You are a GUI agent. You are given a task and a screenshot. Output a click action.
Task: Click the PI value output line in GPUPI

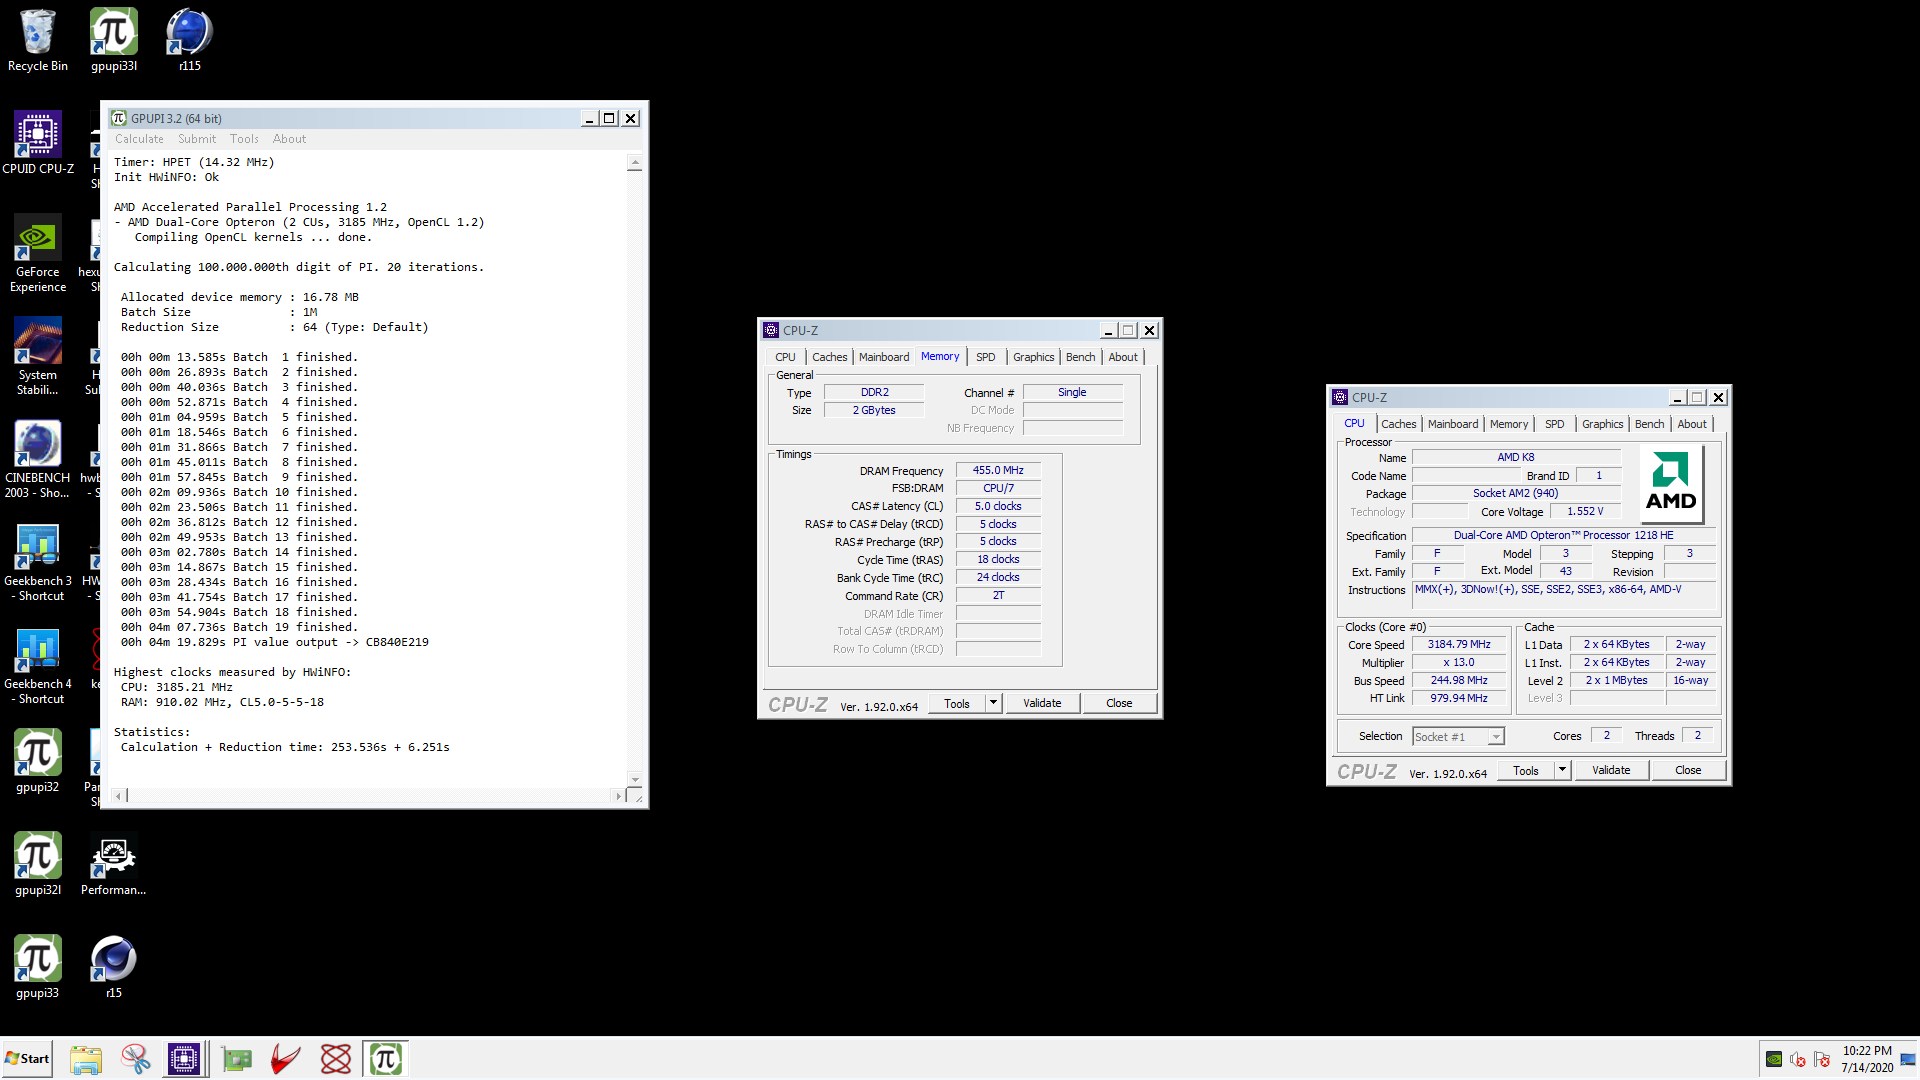click(275, 642)
